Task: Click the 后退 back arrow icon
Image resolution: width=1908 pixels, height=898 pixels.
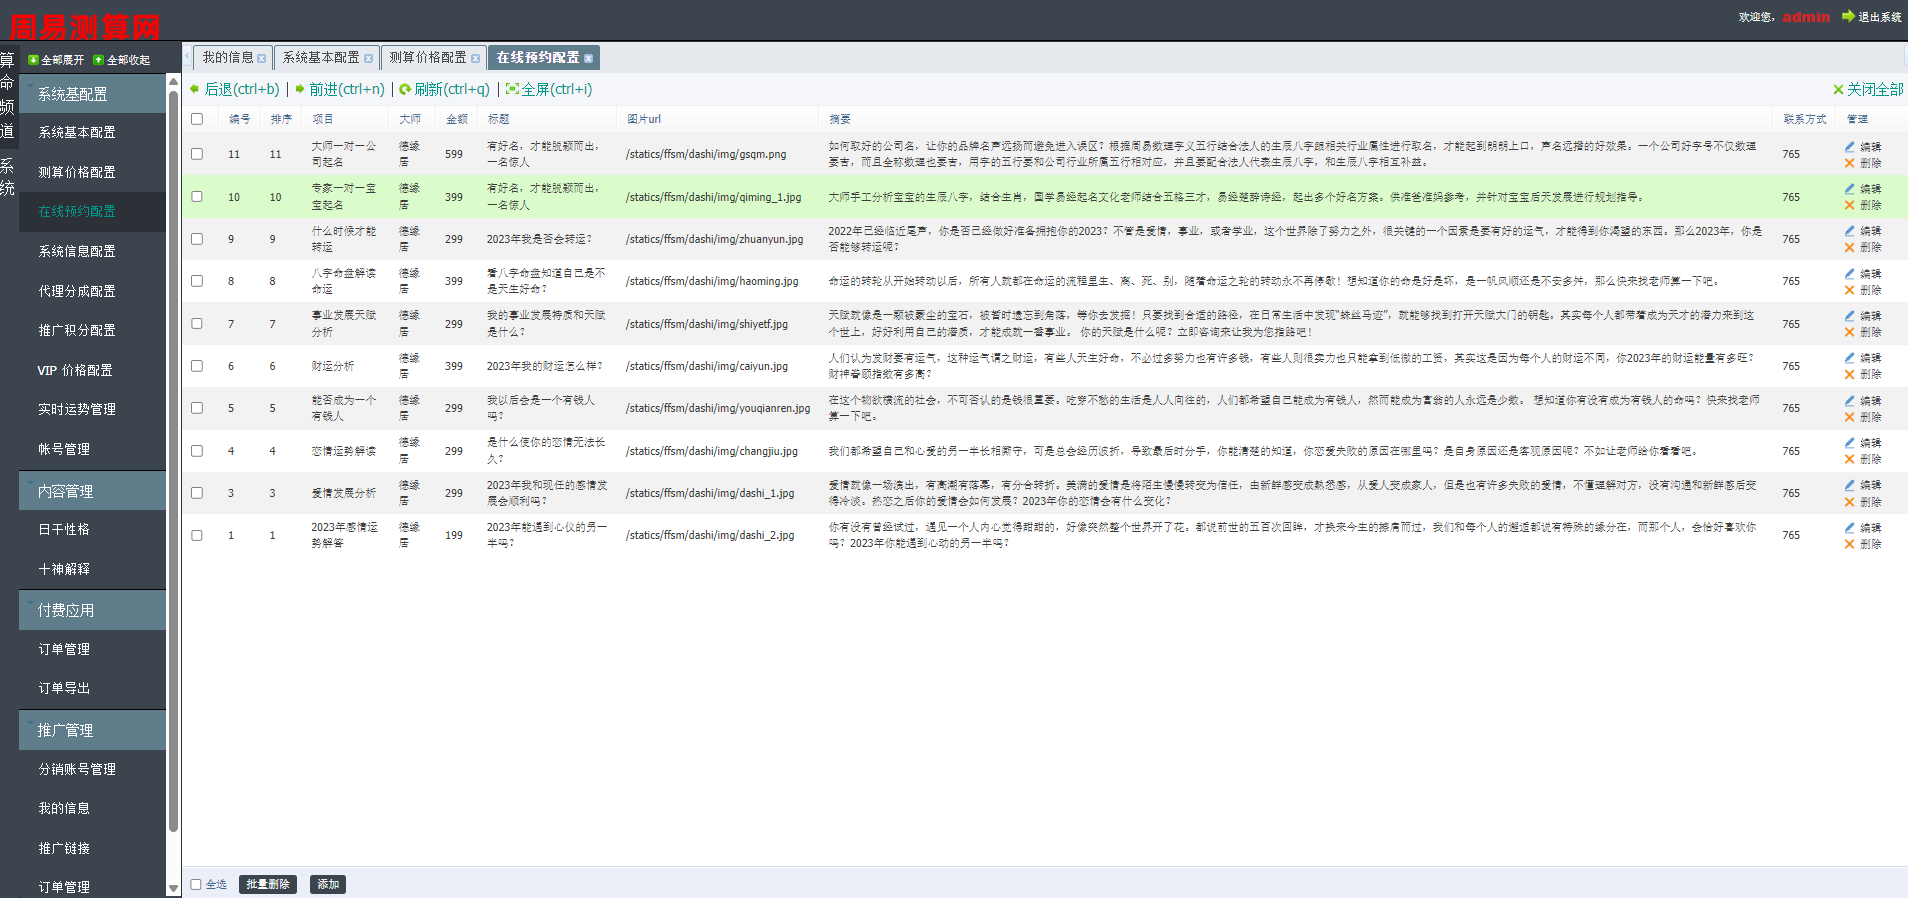Action: click(195, 89)
